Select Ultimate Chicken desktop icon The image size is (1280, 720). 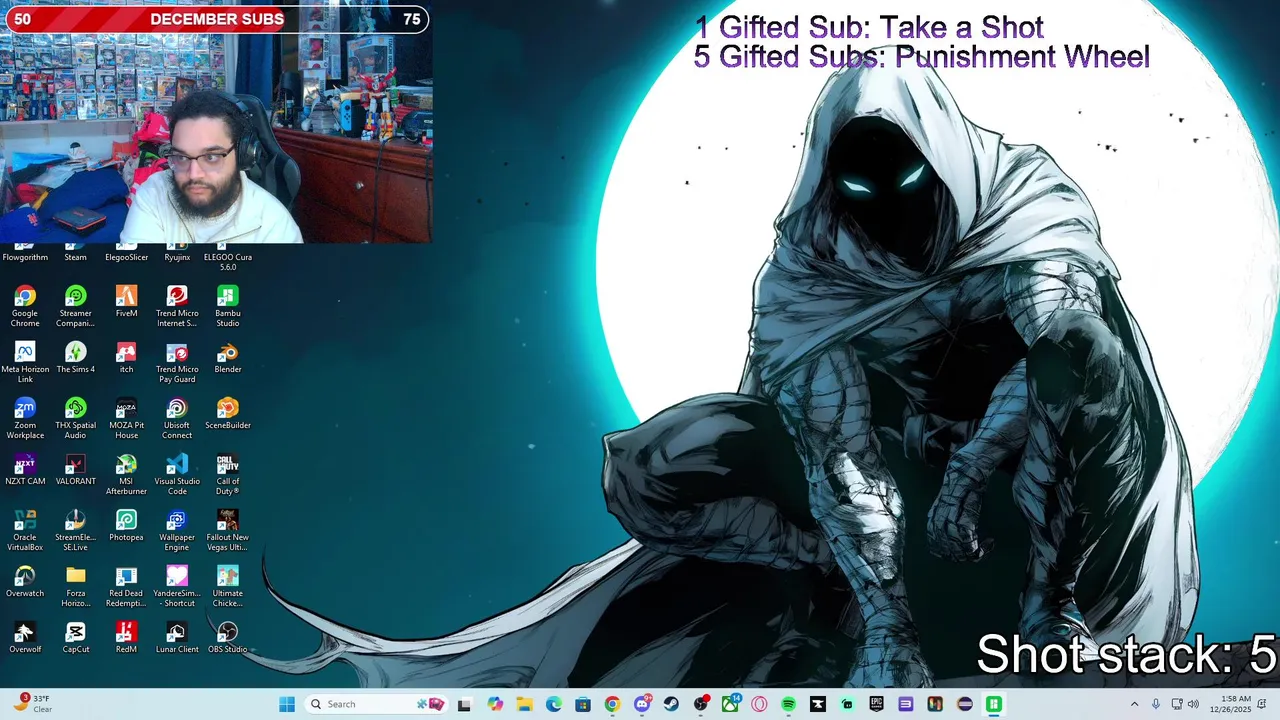(228, 586)
